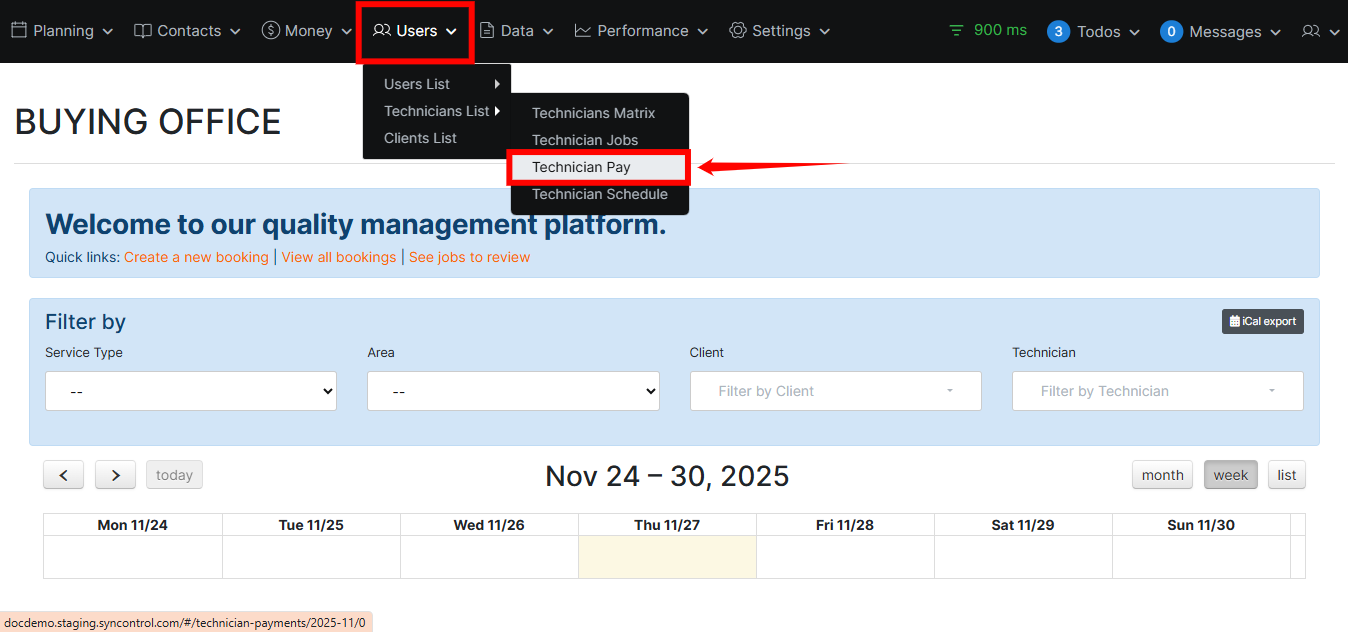Viewport: 1348px width, 632px height.
Task: Expand the Filter by Technician combo box
Action: tap(1157, 391)
